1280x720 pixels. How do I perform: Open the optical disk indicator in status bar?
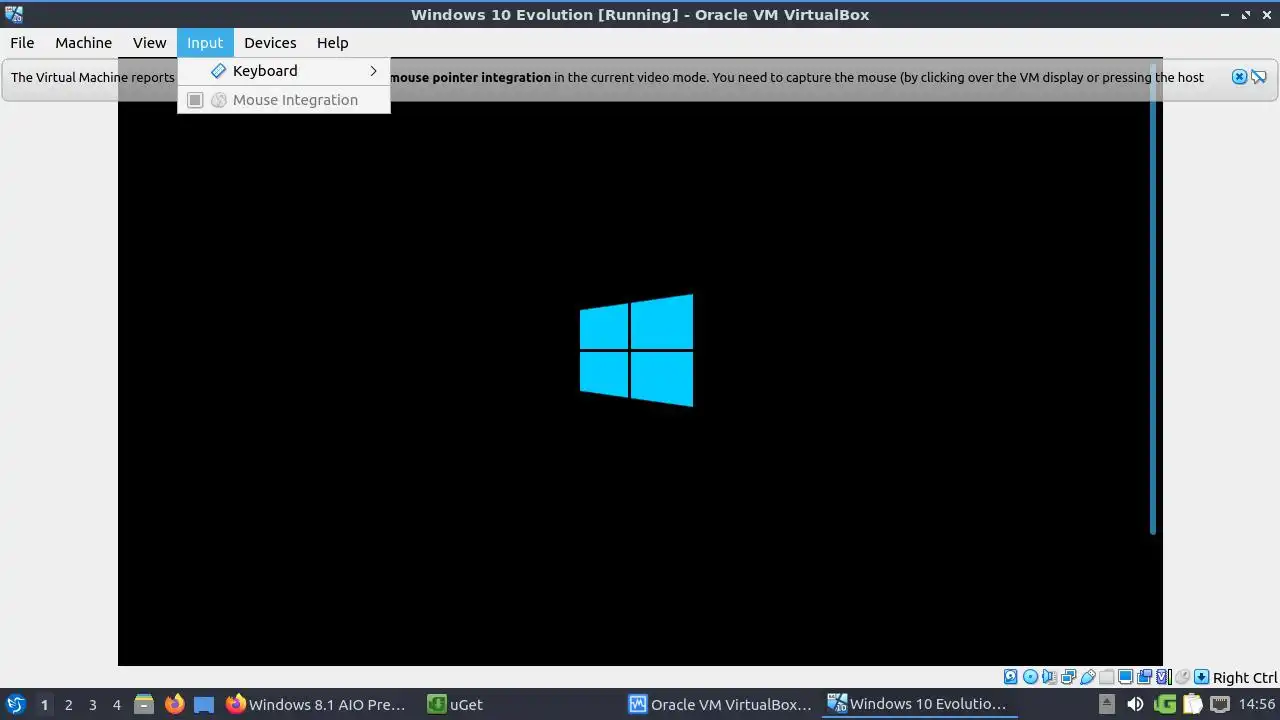click(1030, 677)
